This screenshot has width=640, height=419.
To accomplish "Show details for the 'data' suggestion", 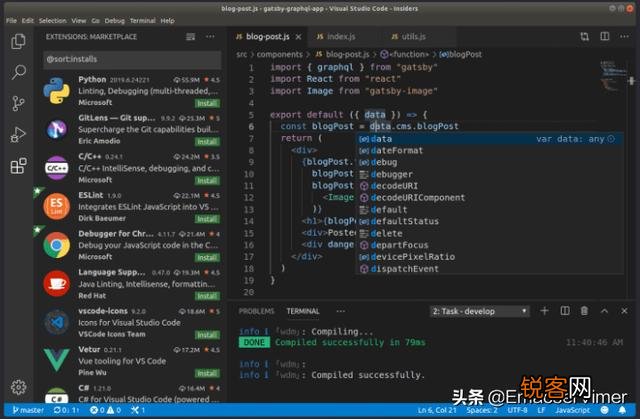I will (x=611, y=139).
